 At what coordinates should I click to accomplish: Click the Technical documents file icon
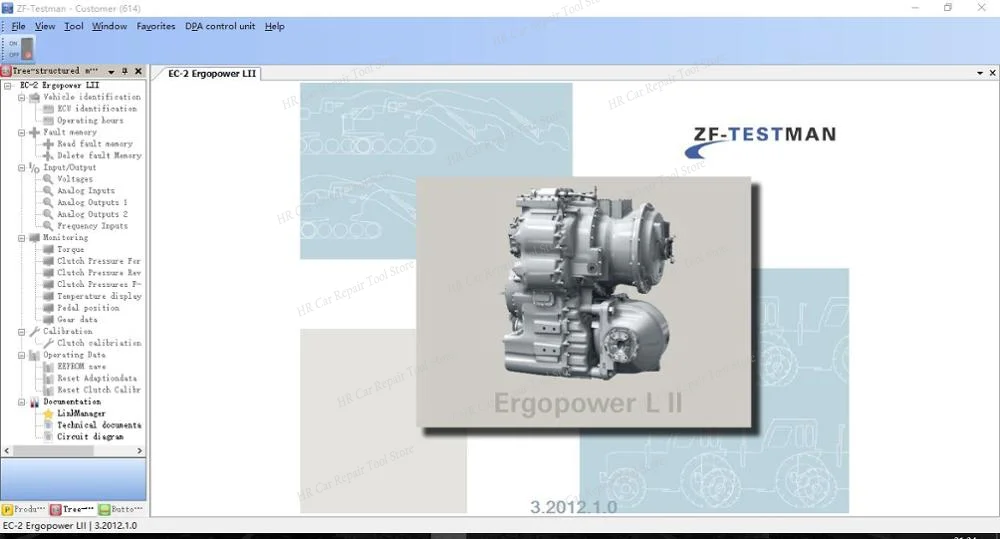point(48,425)
